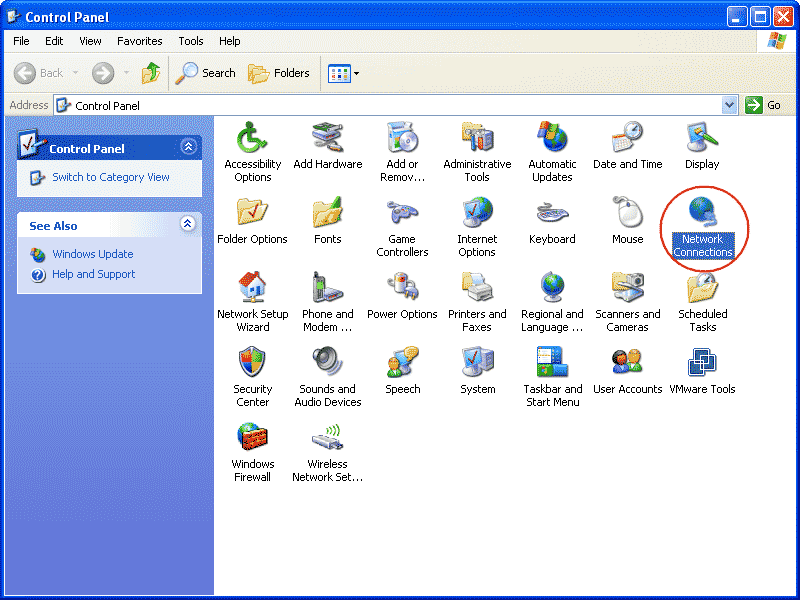This screenshot has width=800, height=600.
Task: Toggle the Folders toolbar button
Action: pos(279,73)
